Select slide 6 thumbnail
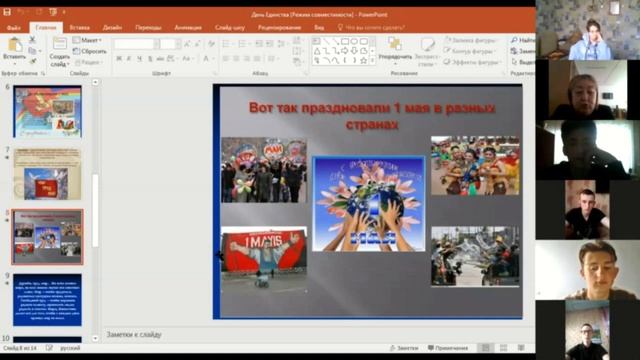Viewport: 640px width, 360px height. [47, 111]
